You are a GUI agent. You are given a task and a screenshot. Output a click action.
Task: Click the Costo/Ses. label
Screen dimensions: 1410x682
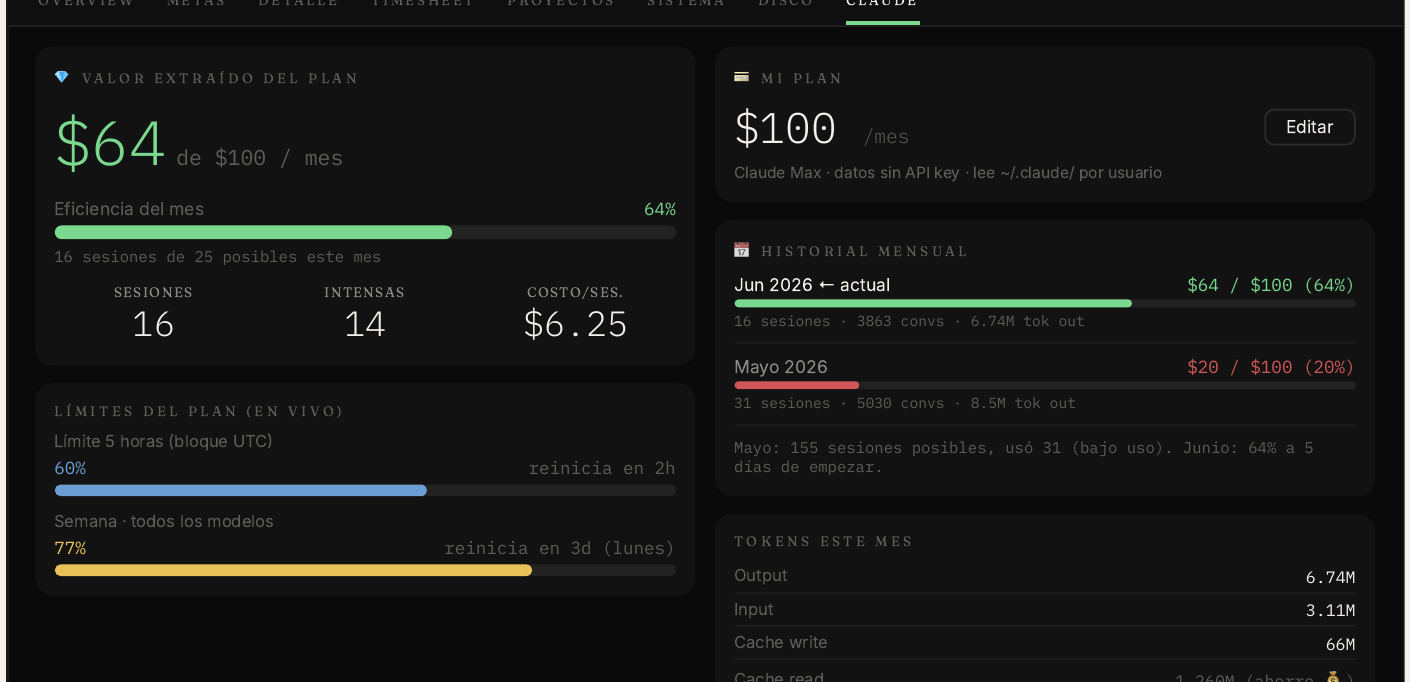575,292
